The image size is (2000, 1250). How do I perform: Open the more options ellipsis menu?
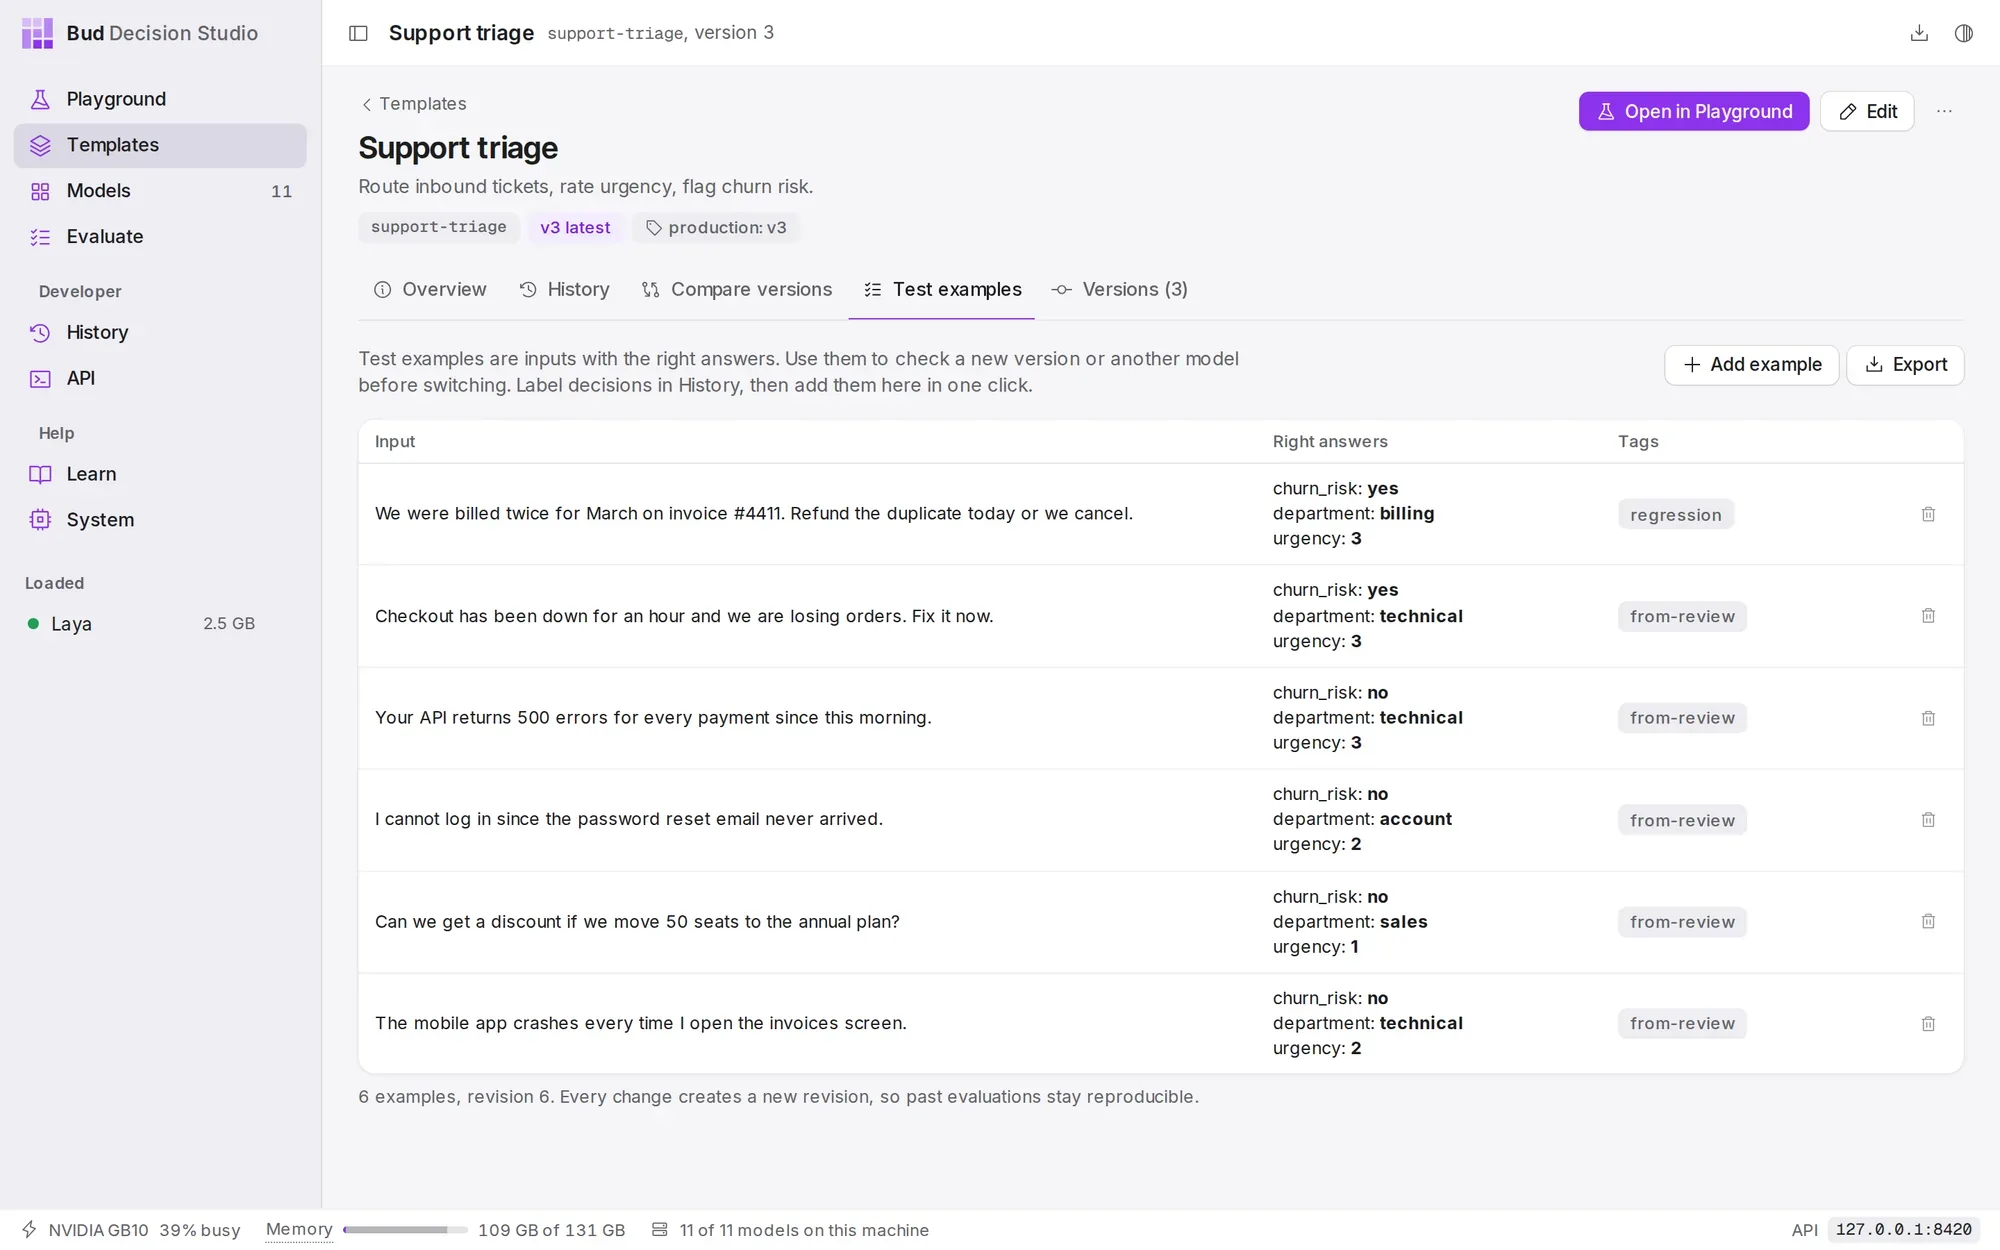coord(1944,111)
